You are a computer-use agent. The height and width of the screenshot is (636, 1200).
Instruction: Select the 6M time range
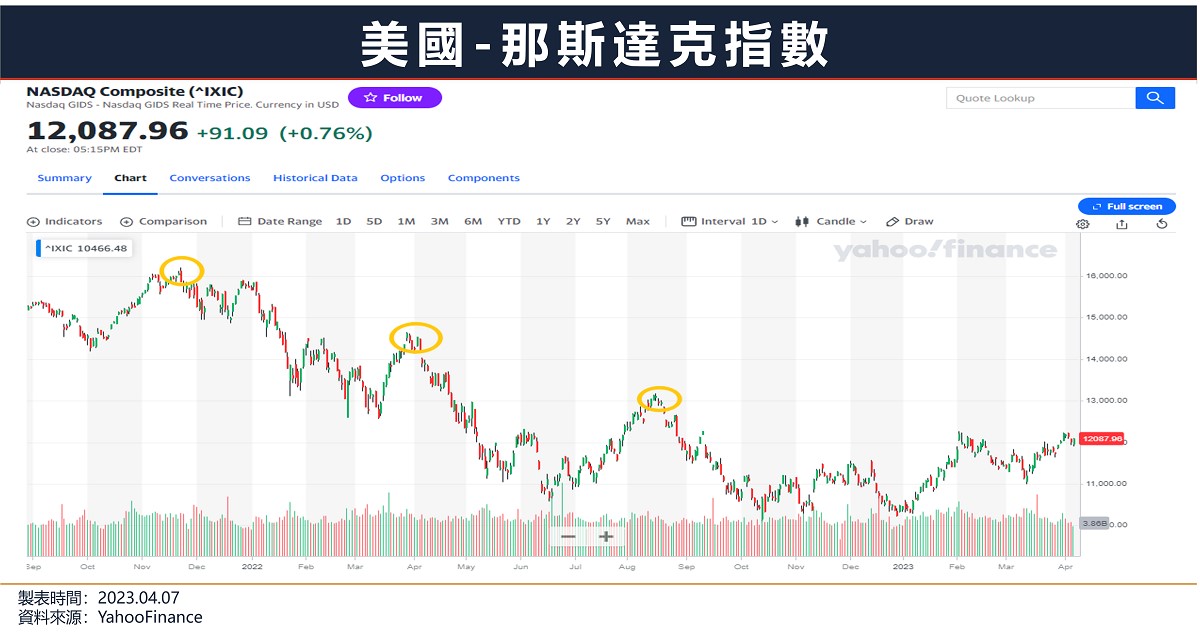[473, 222]
